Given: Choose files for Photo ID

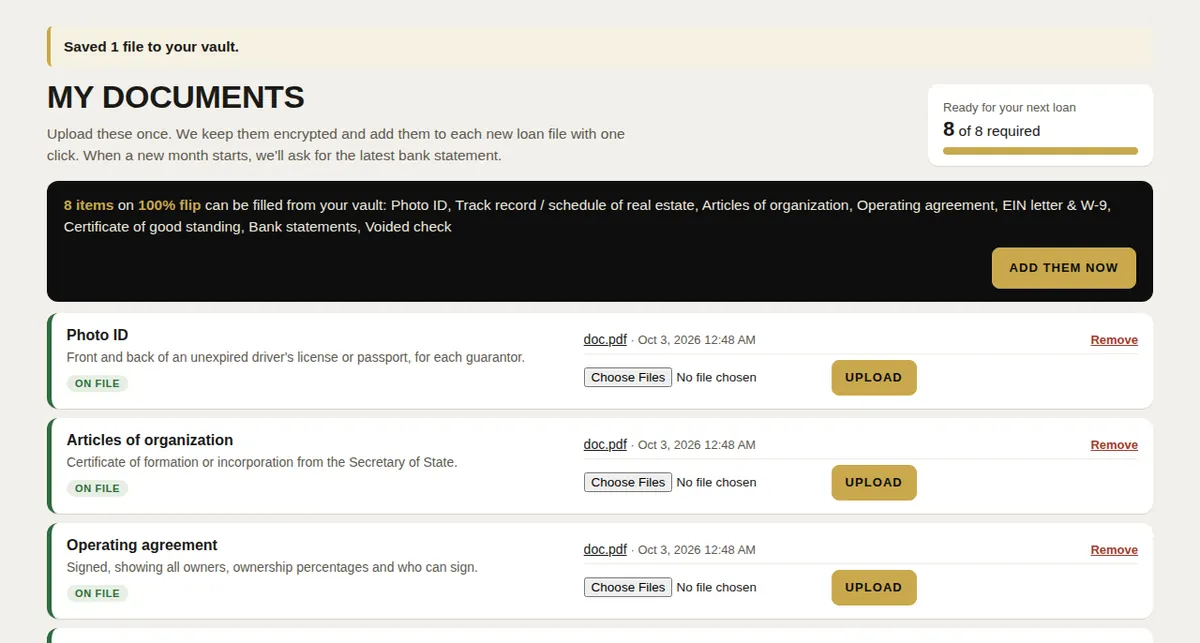Looking at the screenshot, I should (x=628, y=378).
